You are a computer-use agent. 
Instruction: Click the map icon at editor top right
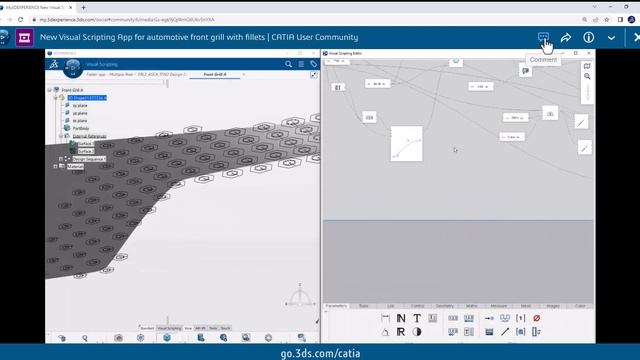pyautogui.click(x=587, y=66)
